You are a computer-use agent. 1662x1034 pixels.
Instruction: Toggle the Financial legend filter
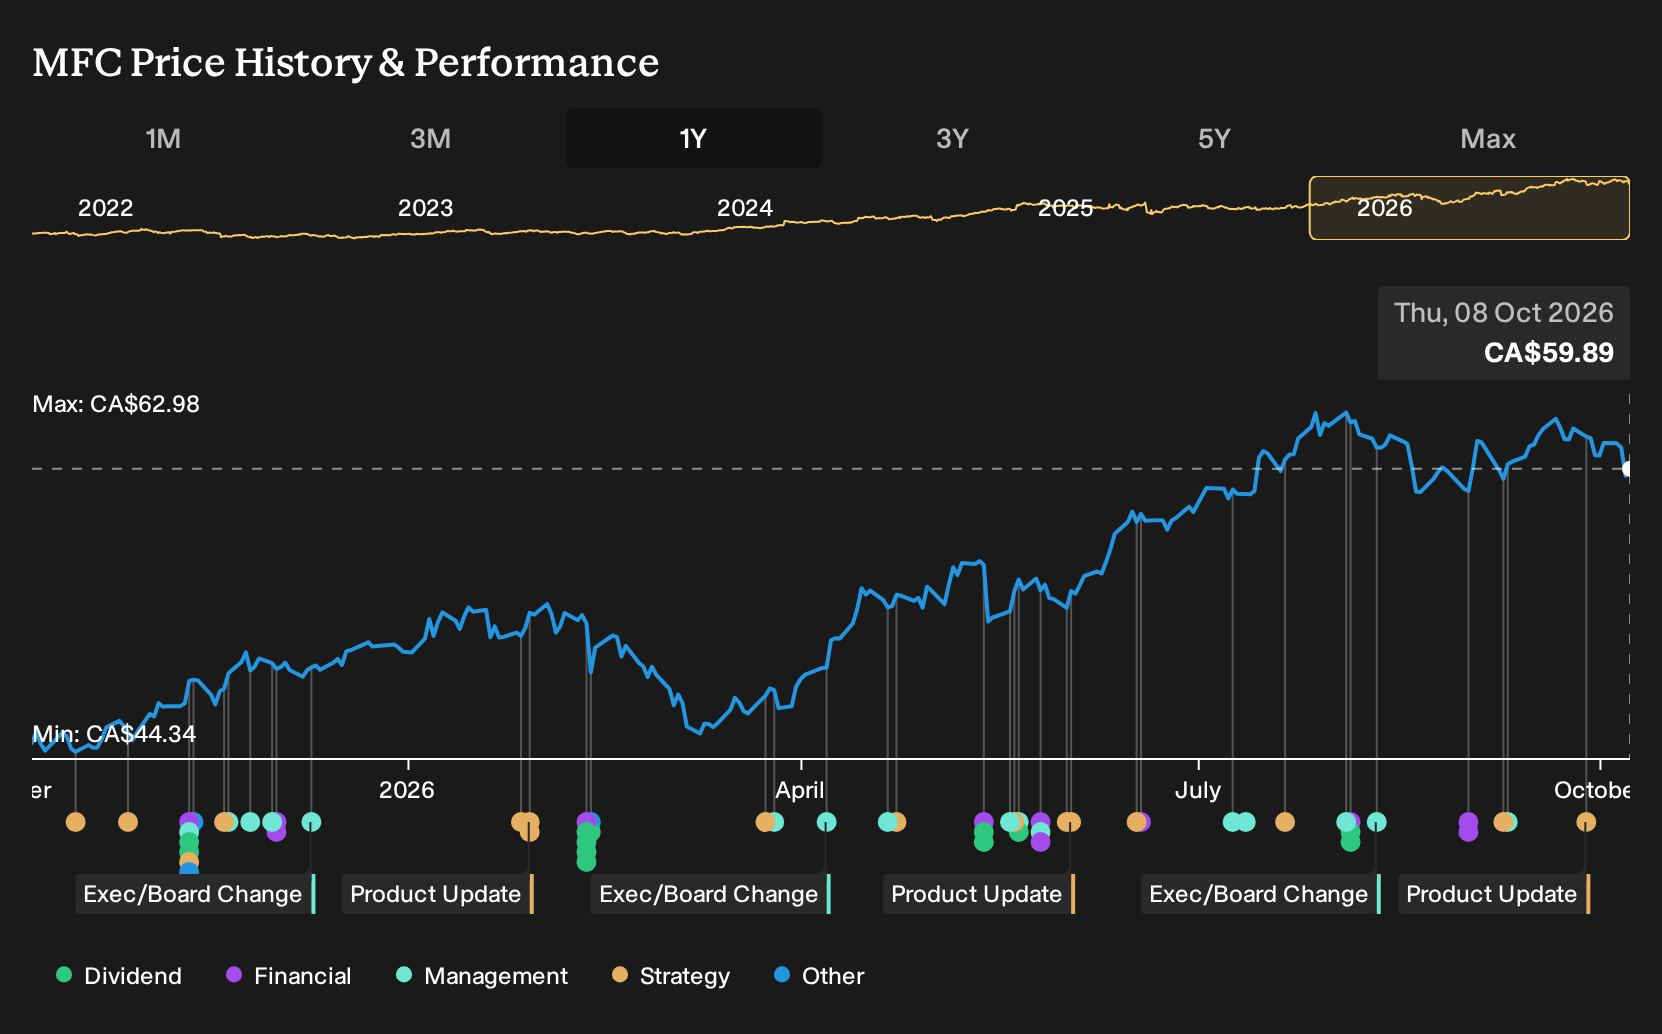tap(289, 976)
